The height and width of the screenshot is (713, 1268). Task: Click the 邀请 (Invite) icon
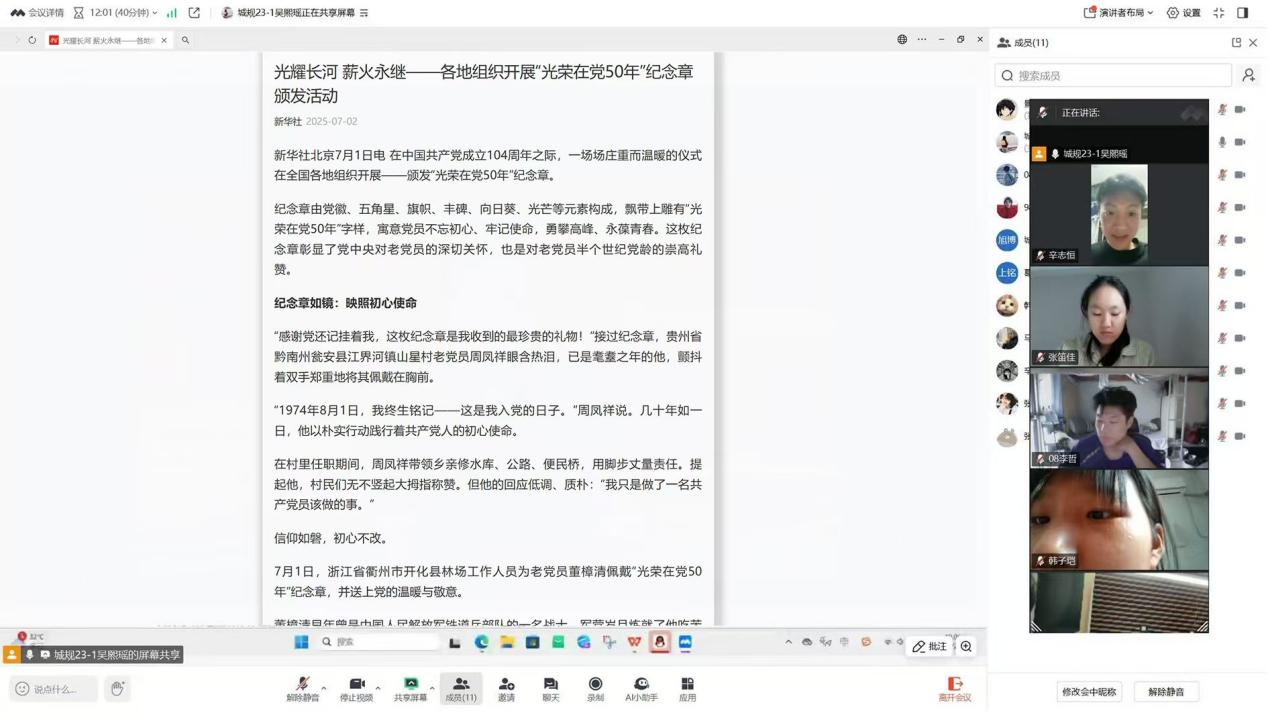(x=506, y=688)
